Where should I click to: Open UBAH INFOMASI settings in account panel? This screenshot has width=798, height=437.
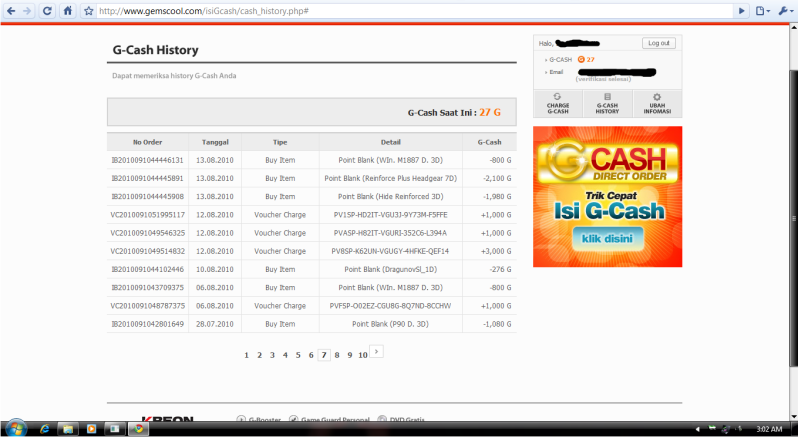(x=657, y=104)
